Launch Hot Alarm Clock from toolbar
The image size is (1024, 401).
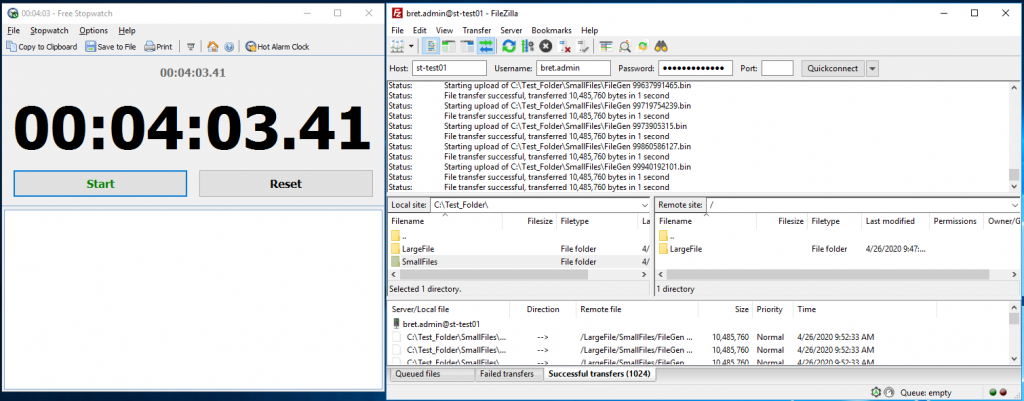[277, 46]
